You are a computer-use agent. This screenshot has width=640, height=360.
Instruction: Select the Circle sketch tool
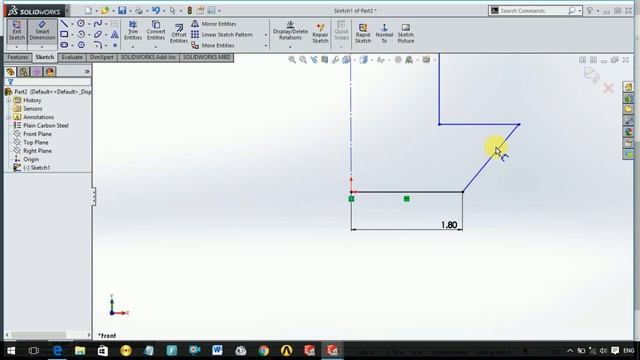click(81, 24)
